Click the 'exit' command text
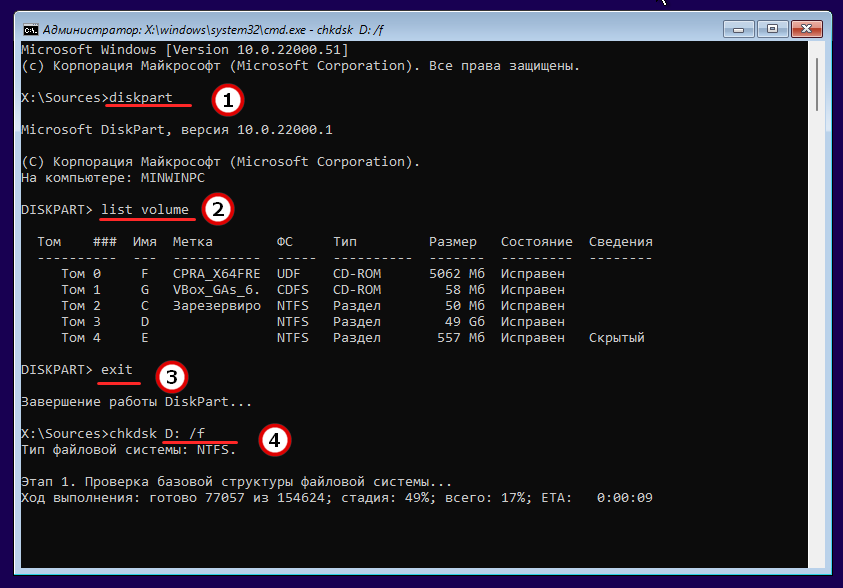The width and height of the screenshot is (843, 588). (x=117, y=370)
